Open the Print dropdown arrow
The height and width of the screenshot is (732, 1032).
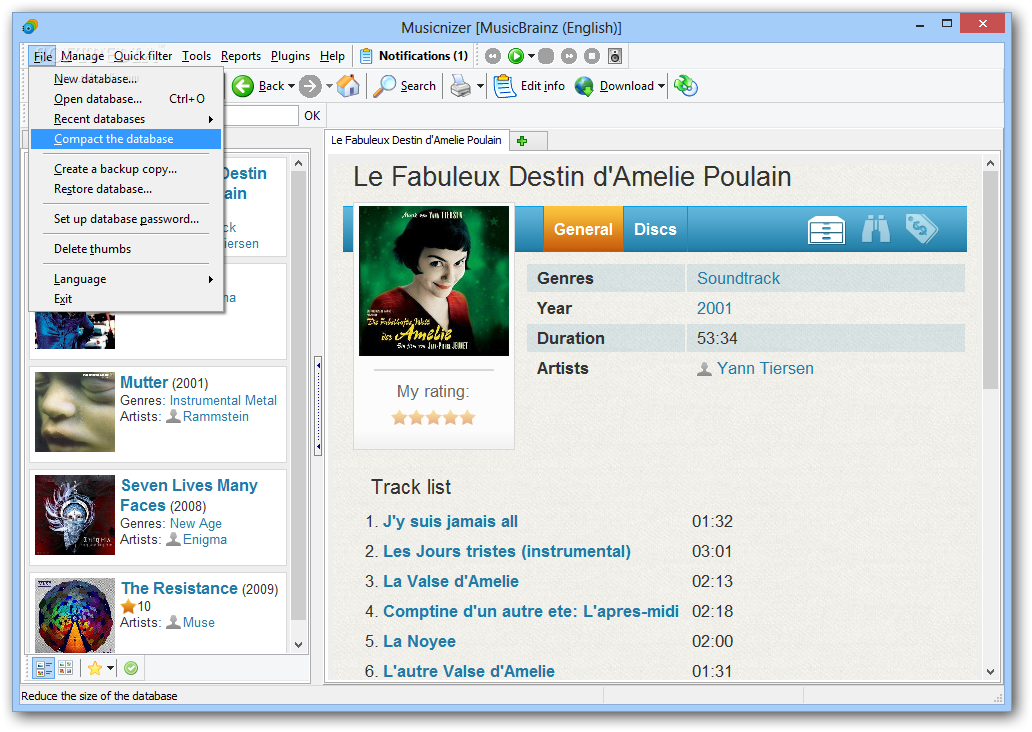480,86
